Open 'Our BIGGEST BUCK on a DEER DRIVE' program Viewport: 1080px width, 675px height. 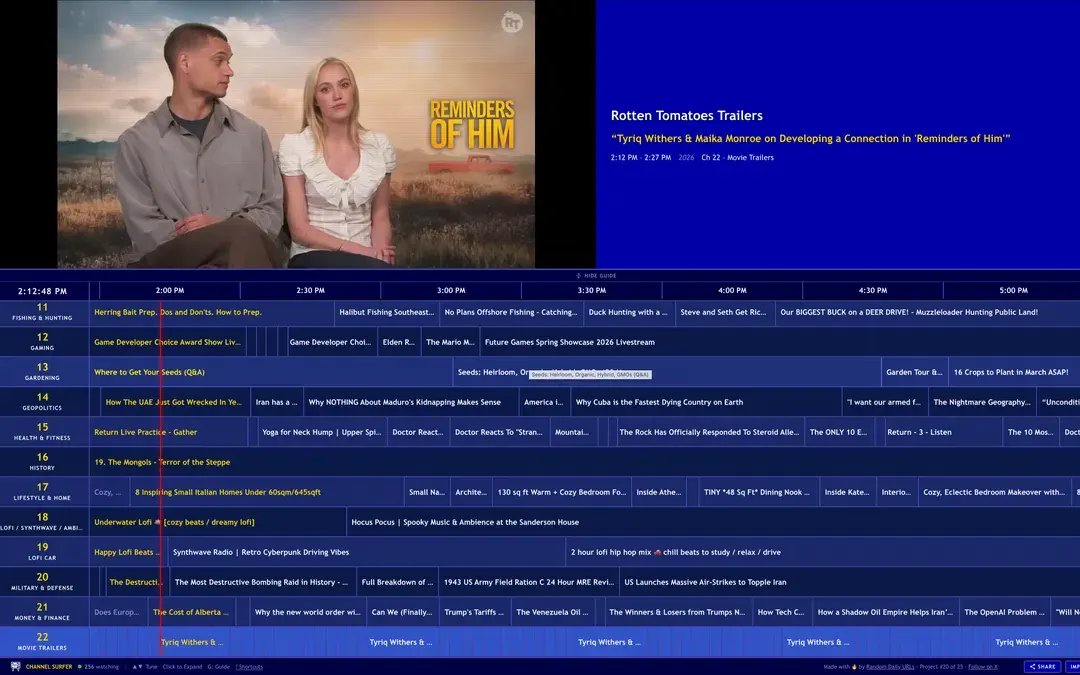coord(927,312)
